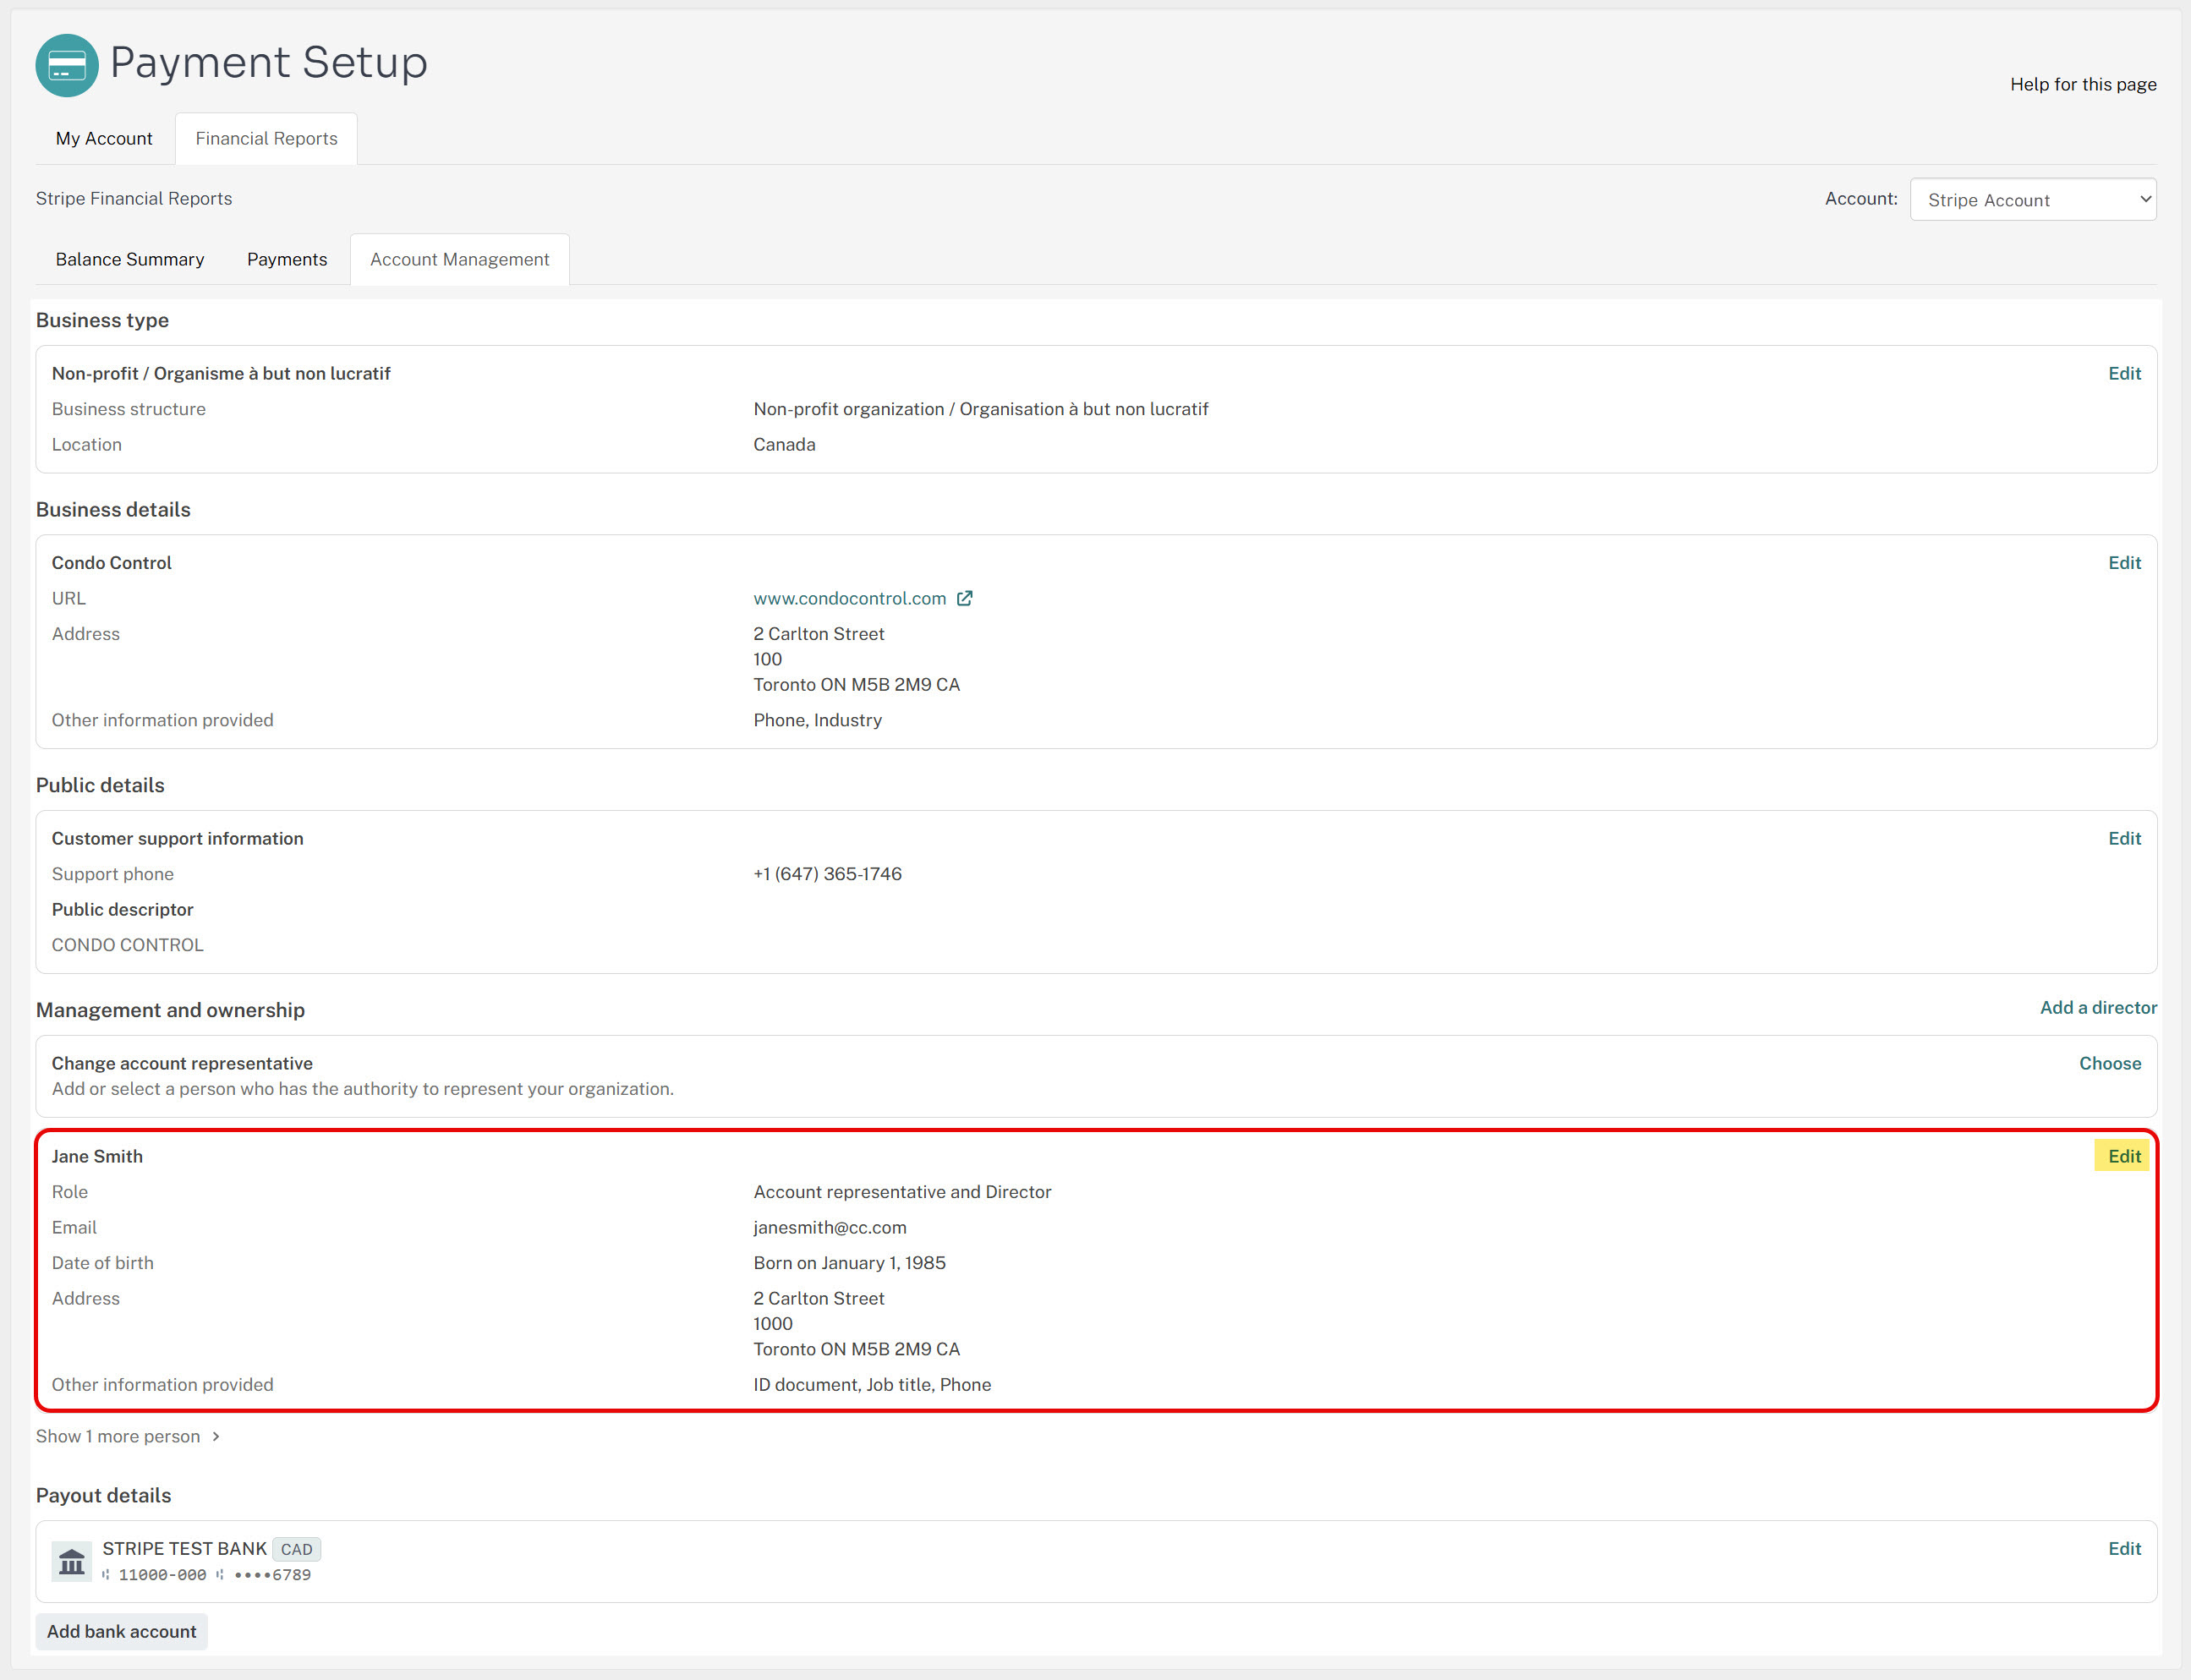Viewport: 2191px width, 1680px height.
Task: Click the janesmith@cc.com email text
Action: (x=830, y=1227)
